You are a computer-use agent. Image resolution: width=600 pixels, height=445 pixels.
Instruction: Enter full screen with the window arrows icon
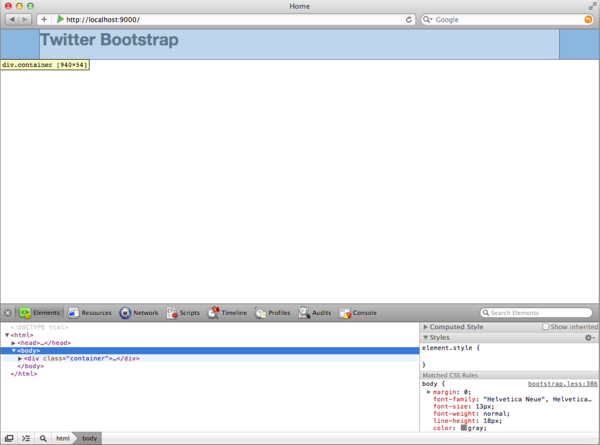pos(592,6)
